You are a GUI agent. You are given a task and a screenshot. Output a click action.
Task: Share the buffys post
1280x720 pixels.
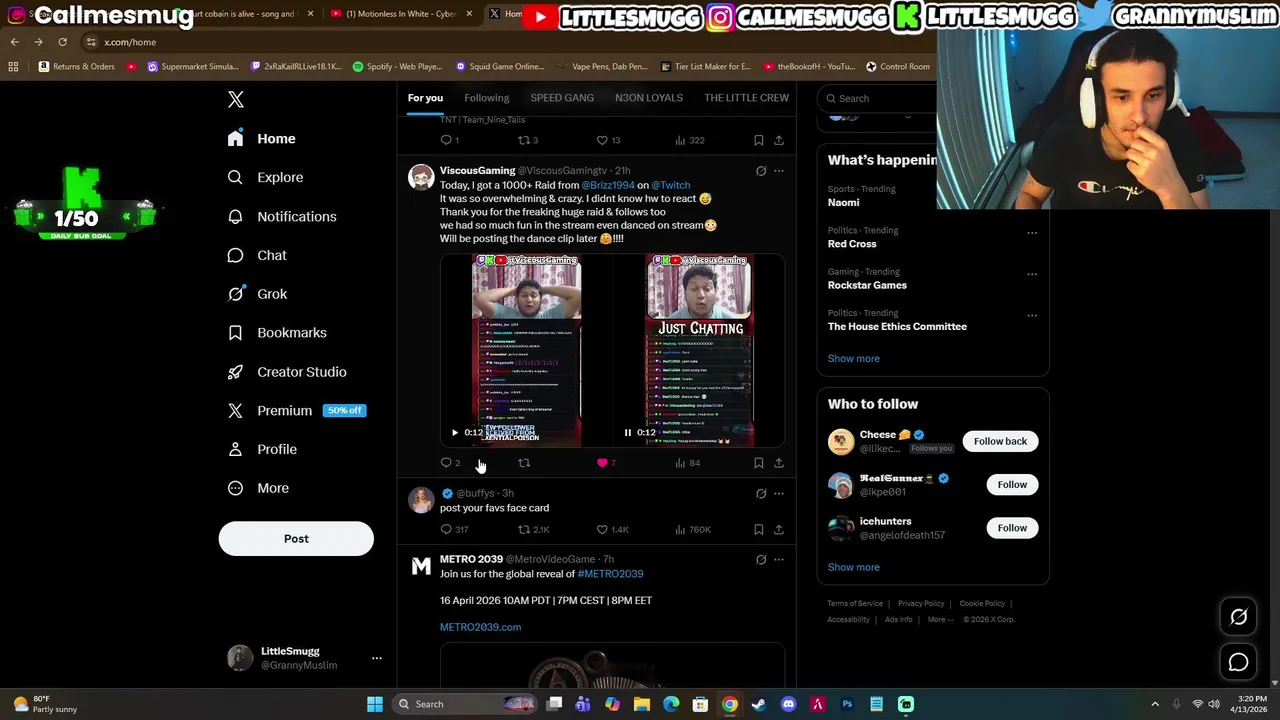(779, 529)
